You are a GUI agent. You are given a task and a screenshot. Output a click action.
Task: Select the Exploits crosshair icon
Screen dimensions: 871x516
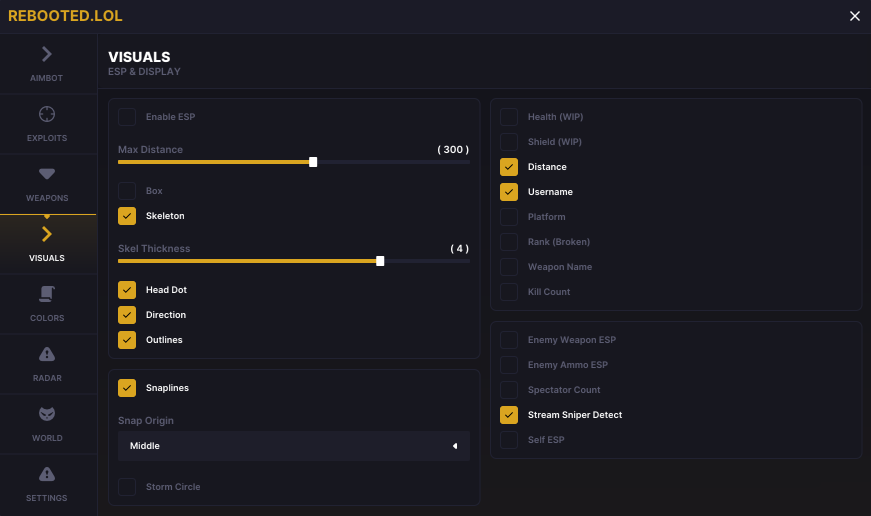pyautogui.click(x=47, y=114)
